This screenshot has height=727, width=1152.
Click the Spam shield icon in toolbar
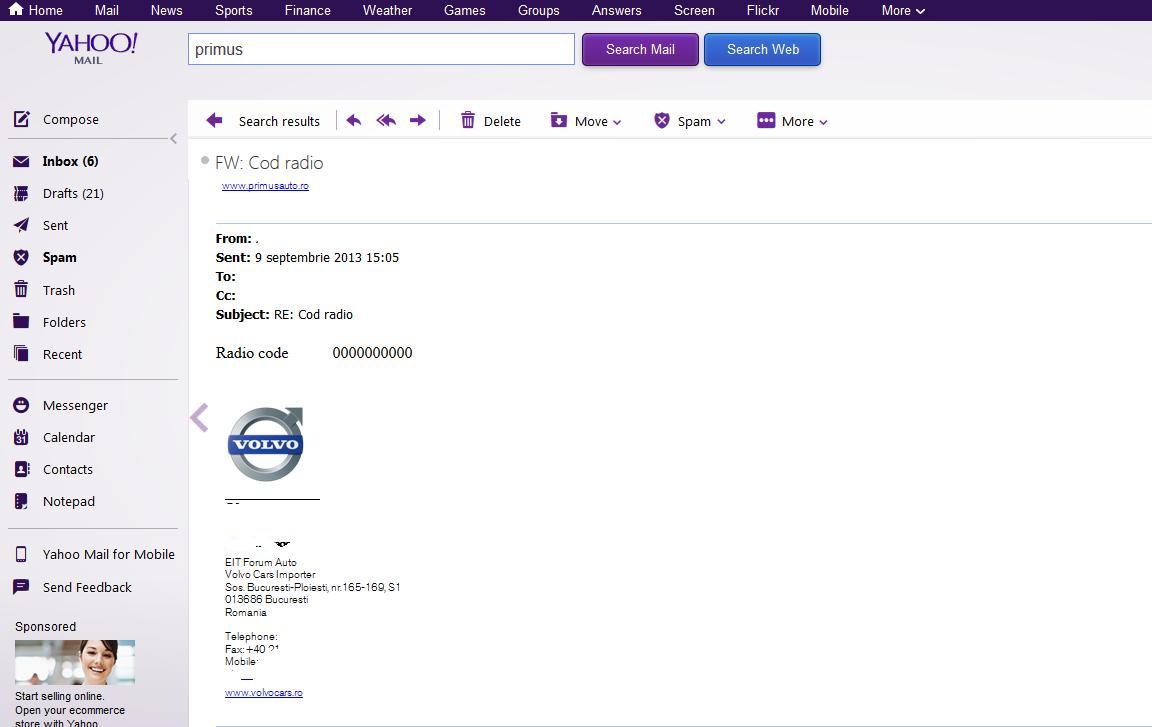click(662, 120)
